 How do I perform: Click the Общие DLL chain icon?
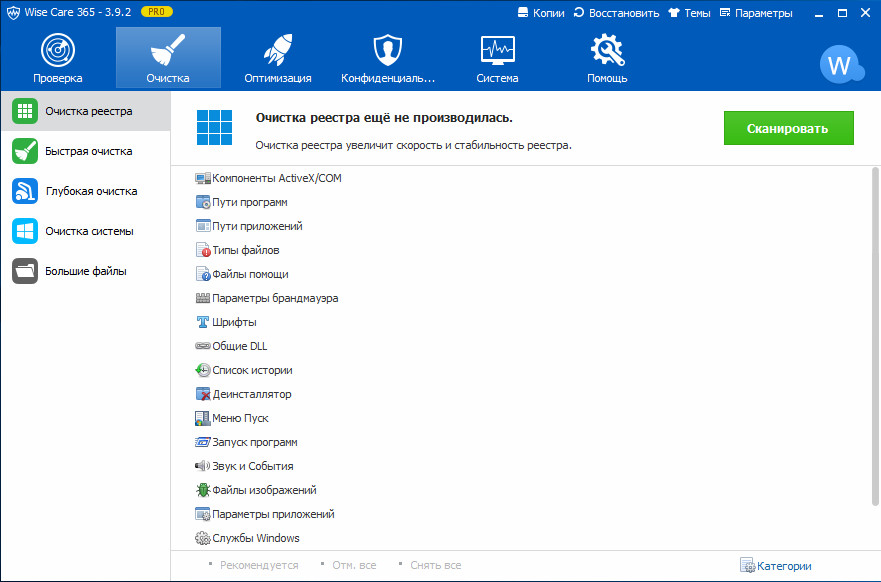point(202,346)
